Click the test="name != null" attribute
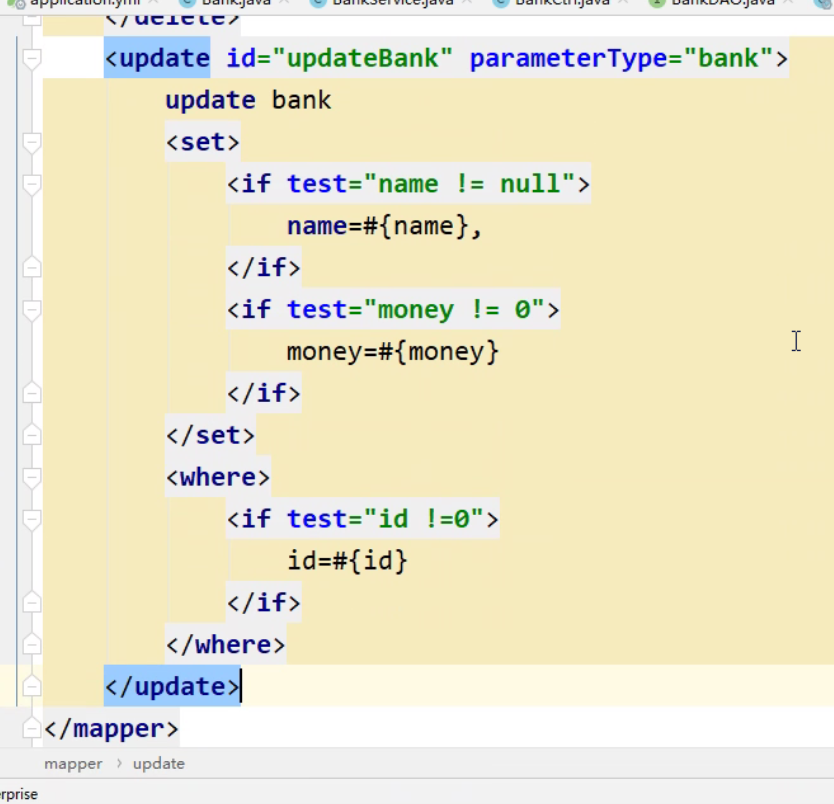The width and height of the screenshot is (834, 804). coord(431,184)
